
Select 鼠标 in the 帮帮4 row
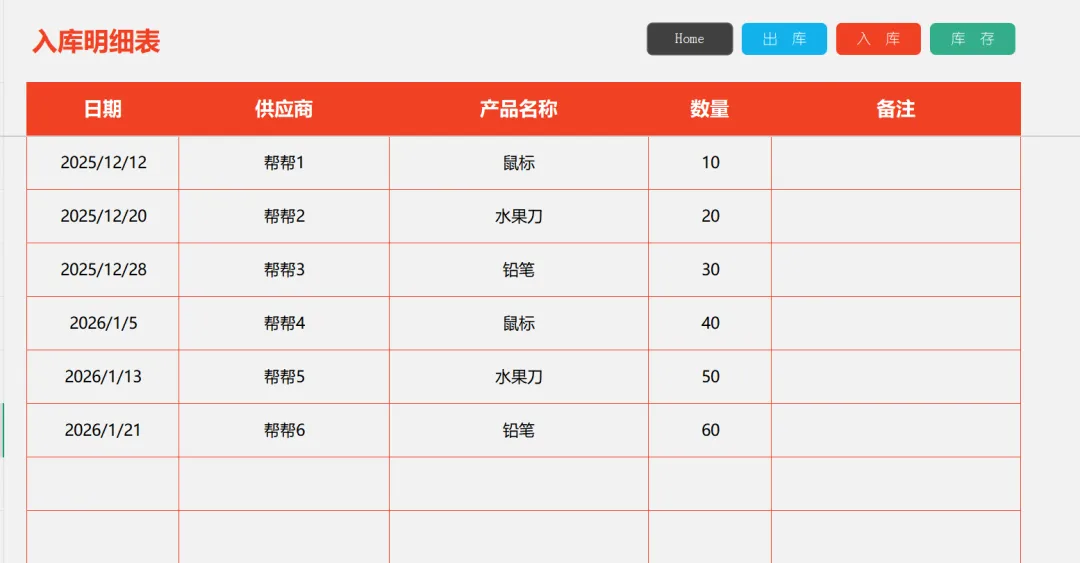[x=519, y=323]
